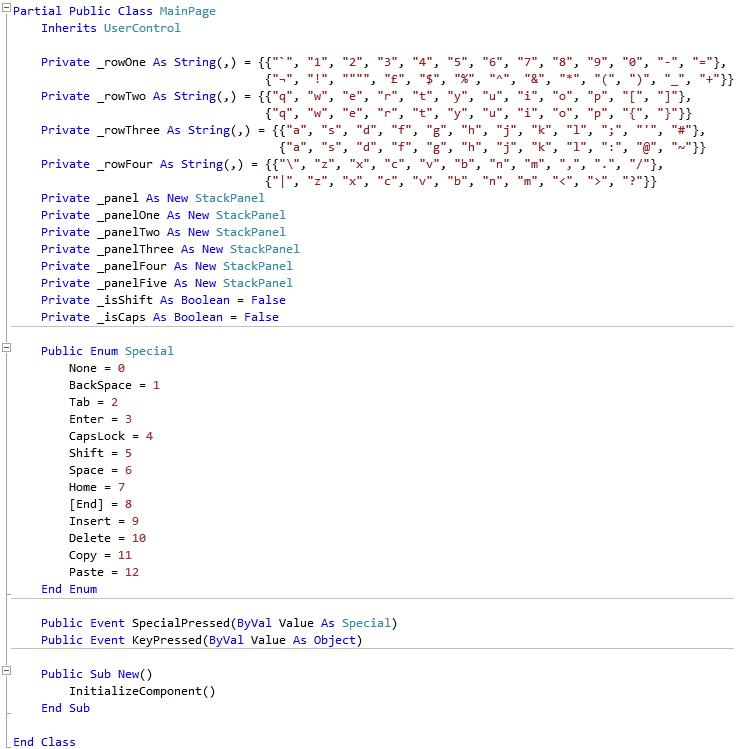Collapse the Sub New constructor block
739x749 pixels.
pos(6,671)
